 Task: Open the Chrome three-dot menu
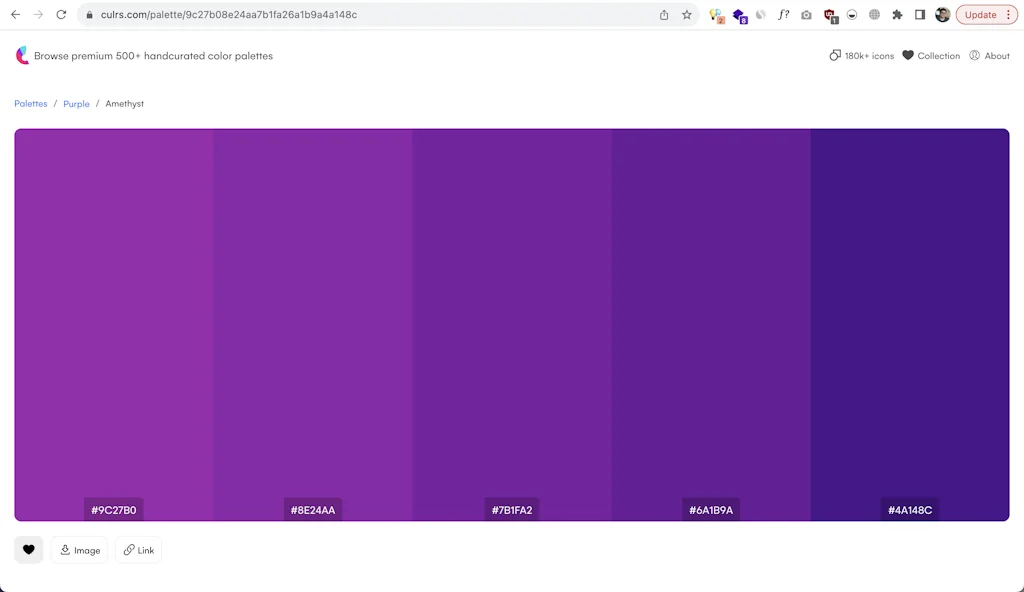1010,14
